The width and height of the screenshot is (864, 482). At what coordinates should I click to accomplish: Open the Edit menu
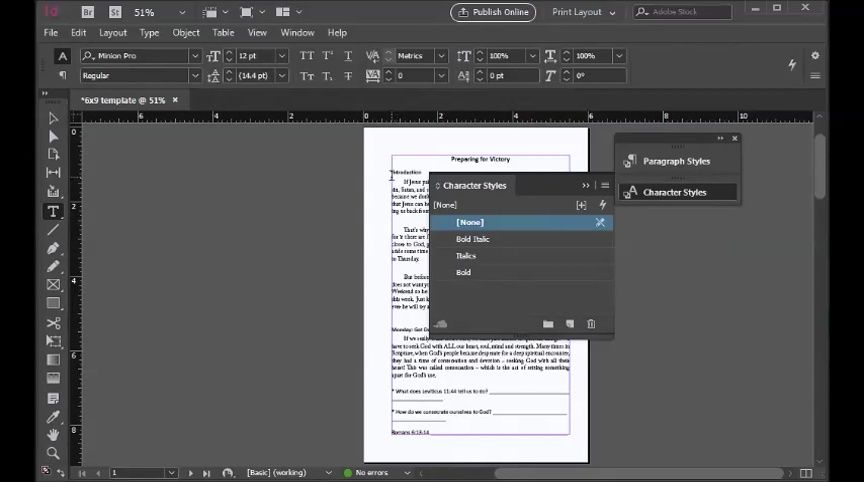click(x=78, y=33)
